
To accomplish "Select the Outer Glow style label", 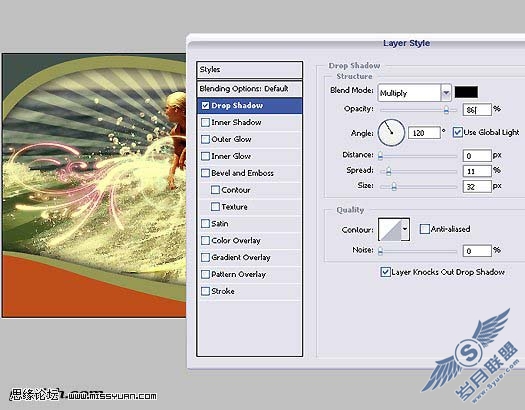I will coord(231,139).
